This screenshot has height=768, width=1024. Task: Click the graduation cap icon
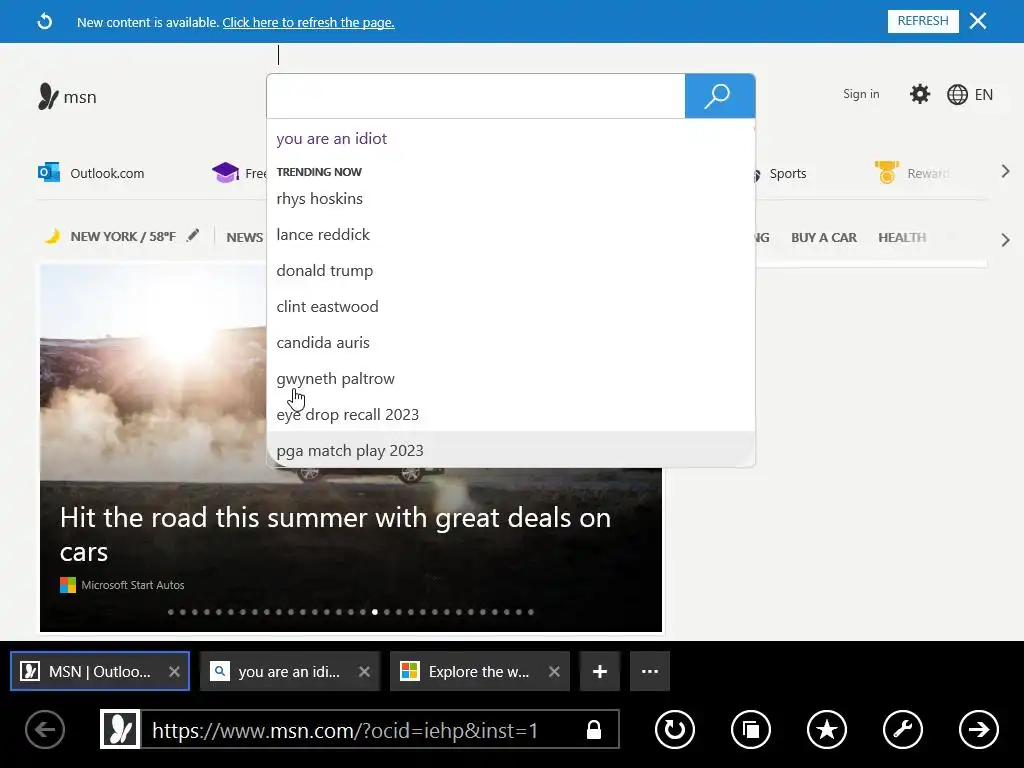tap(225, 173)
